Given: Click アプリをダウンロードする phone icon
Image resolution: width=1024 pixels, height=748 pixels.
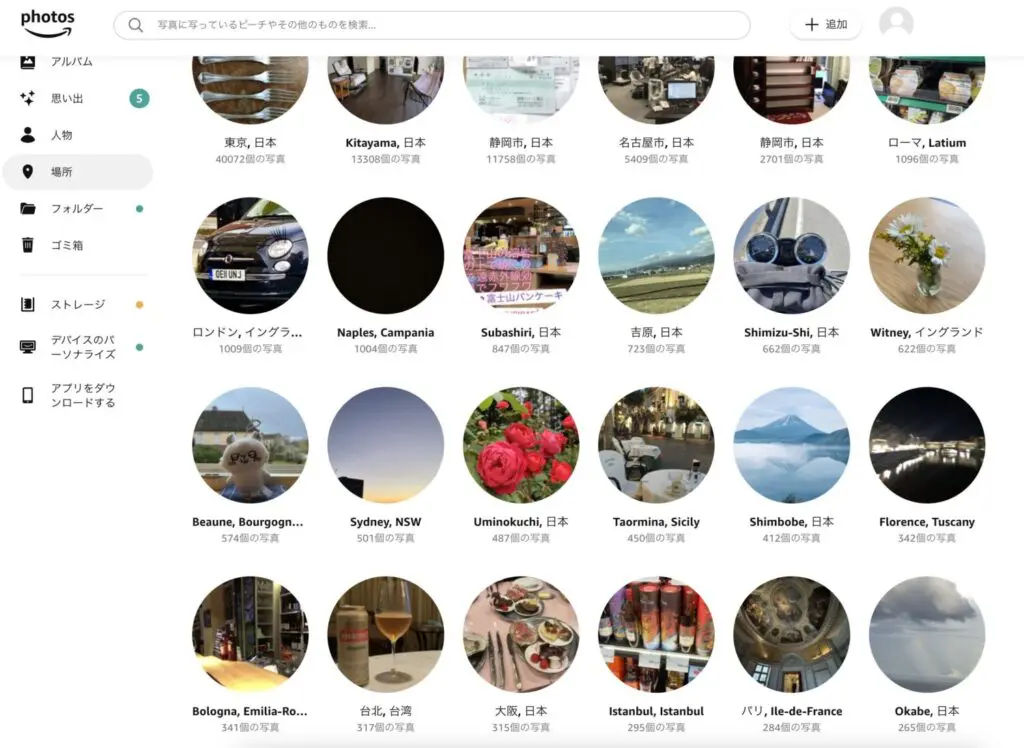Looking at the screenshot, I should [27, 395].
